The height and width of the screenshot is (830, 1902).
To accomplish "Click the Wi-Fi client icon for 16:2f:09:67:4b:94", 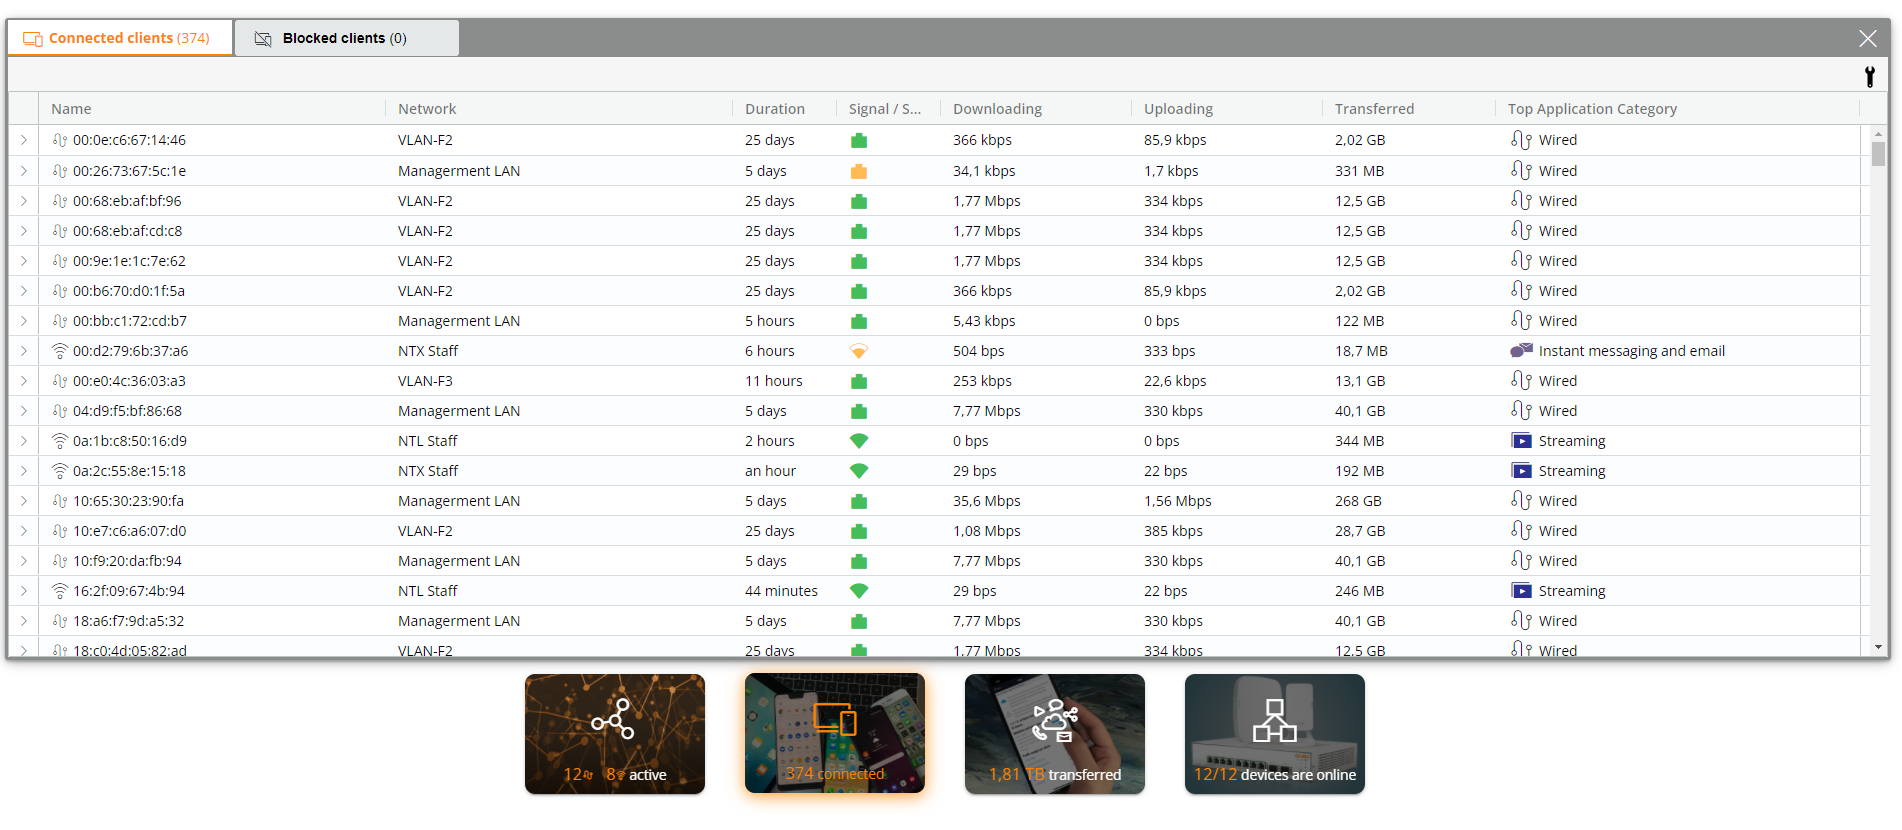I will [60, 591].
